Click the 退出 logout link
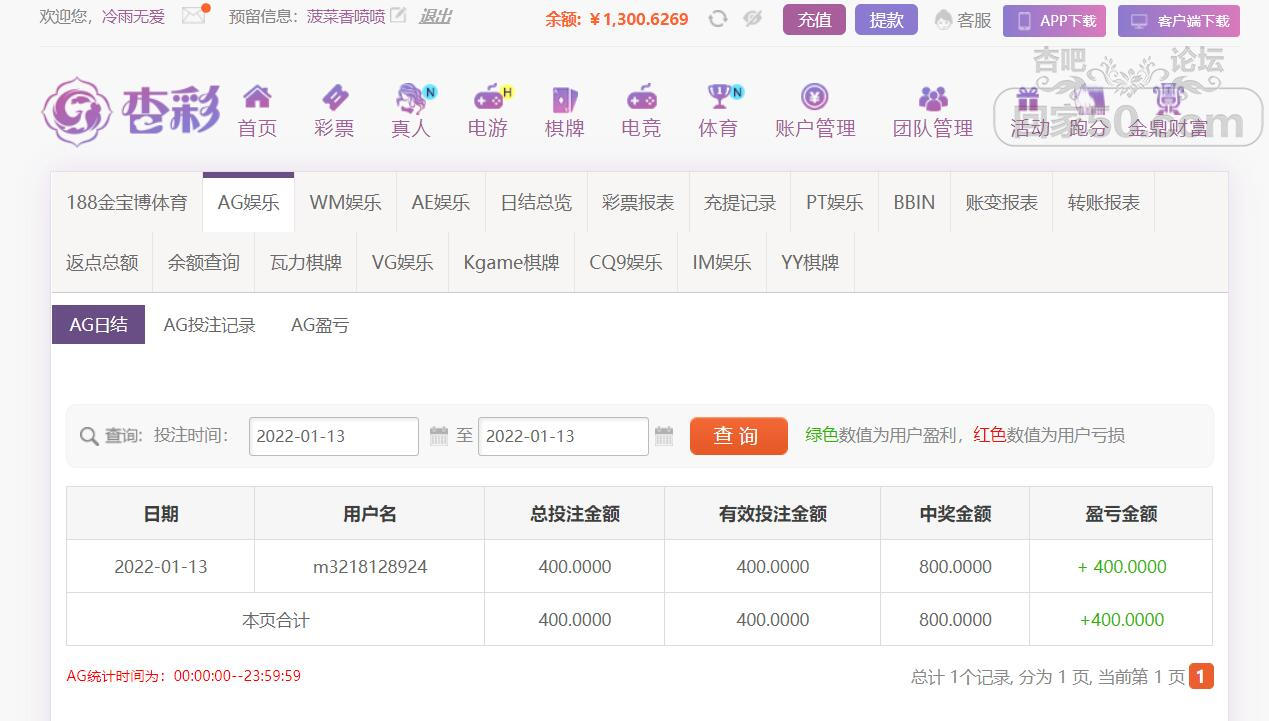The height and width of the screenshot is (721, 1269). [435, 17]
